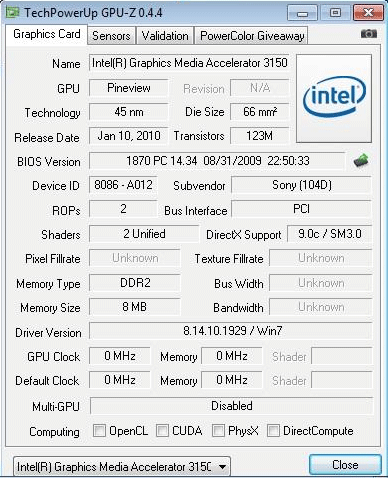
Task: Click the ROPs field showing 2
Action: pyautogui.click(x=123, y=209)
